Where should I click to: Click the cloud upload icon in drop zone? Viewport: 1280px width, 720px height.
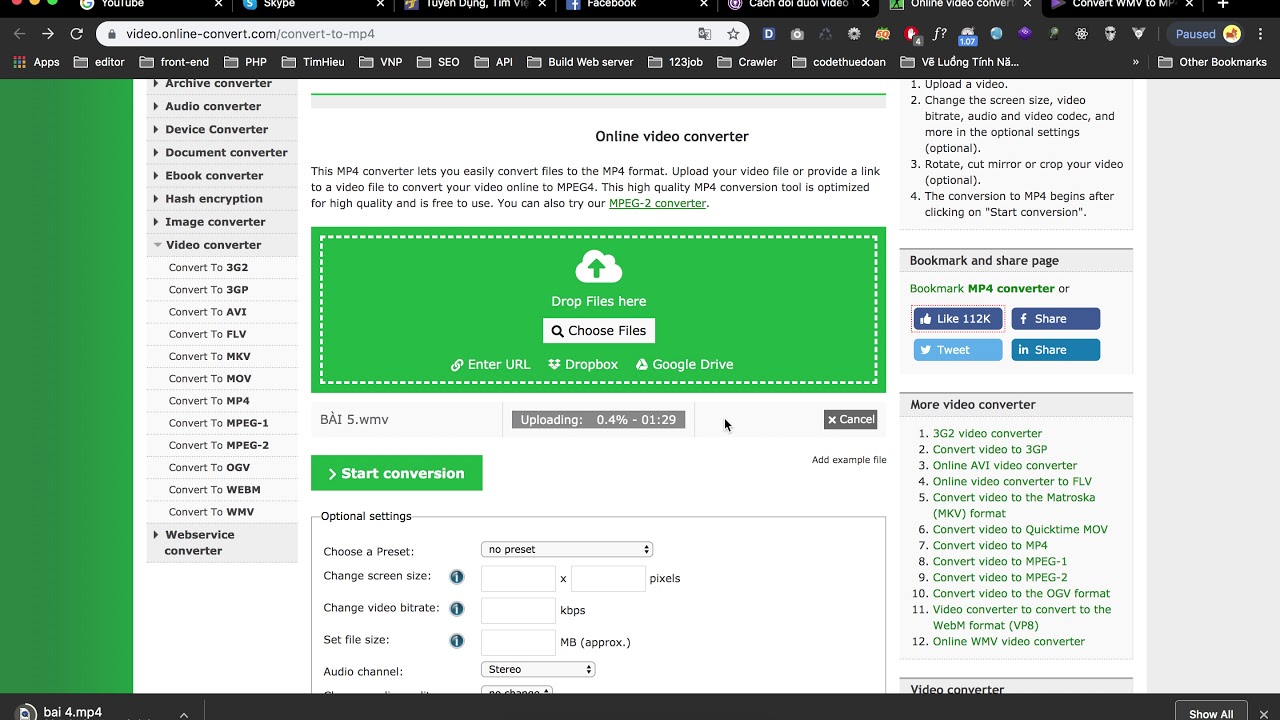598,267
